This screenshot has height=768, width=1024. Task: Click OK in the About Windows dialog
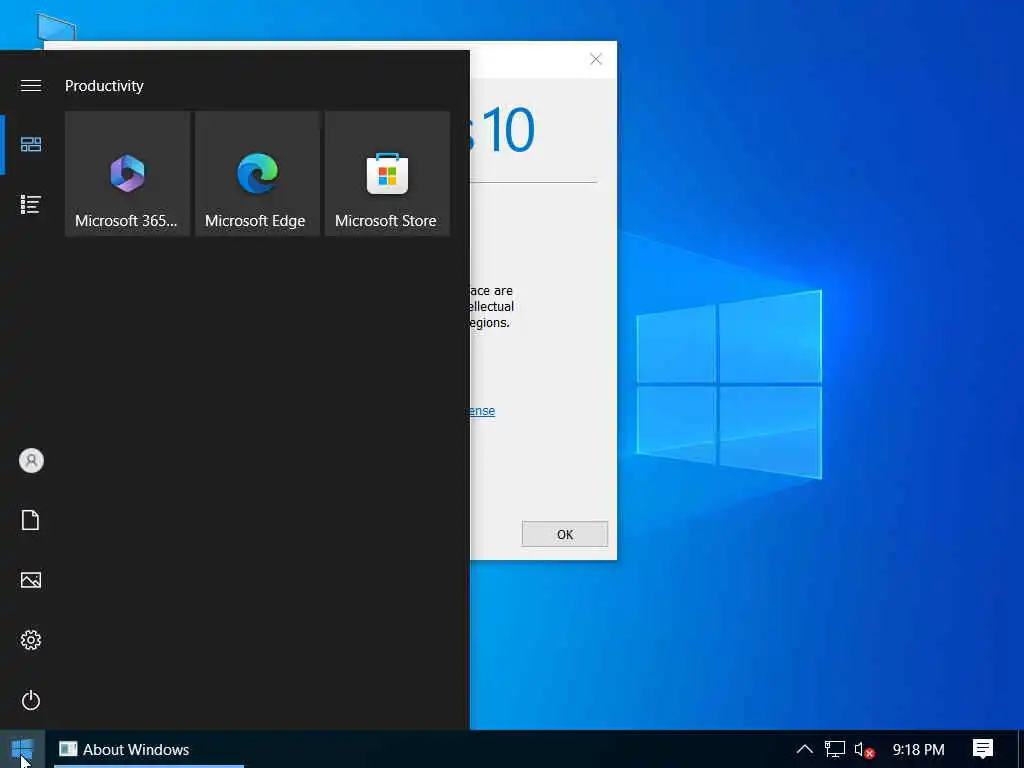click(x=565, y=534)
